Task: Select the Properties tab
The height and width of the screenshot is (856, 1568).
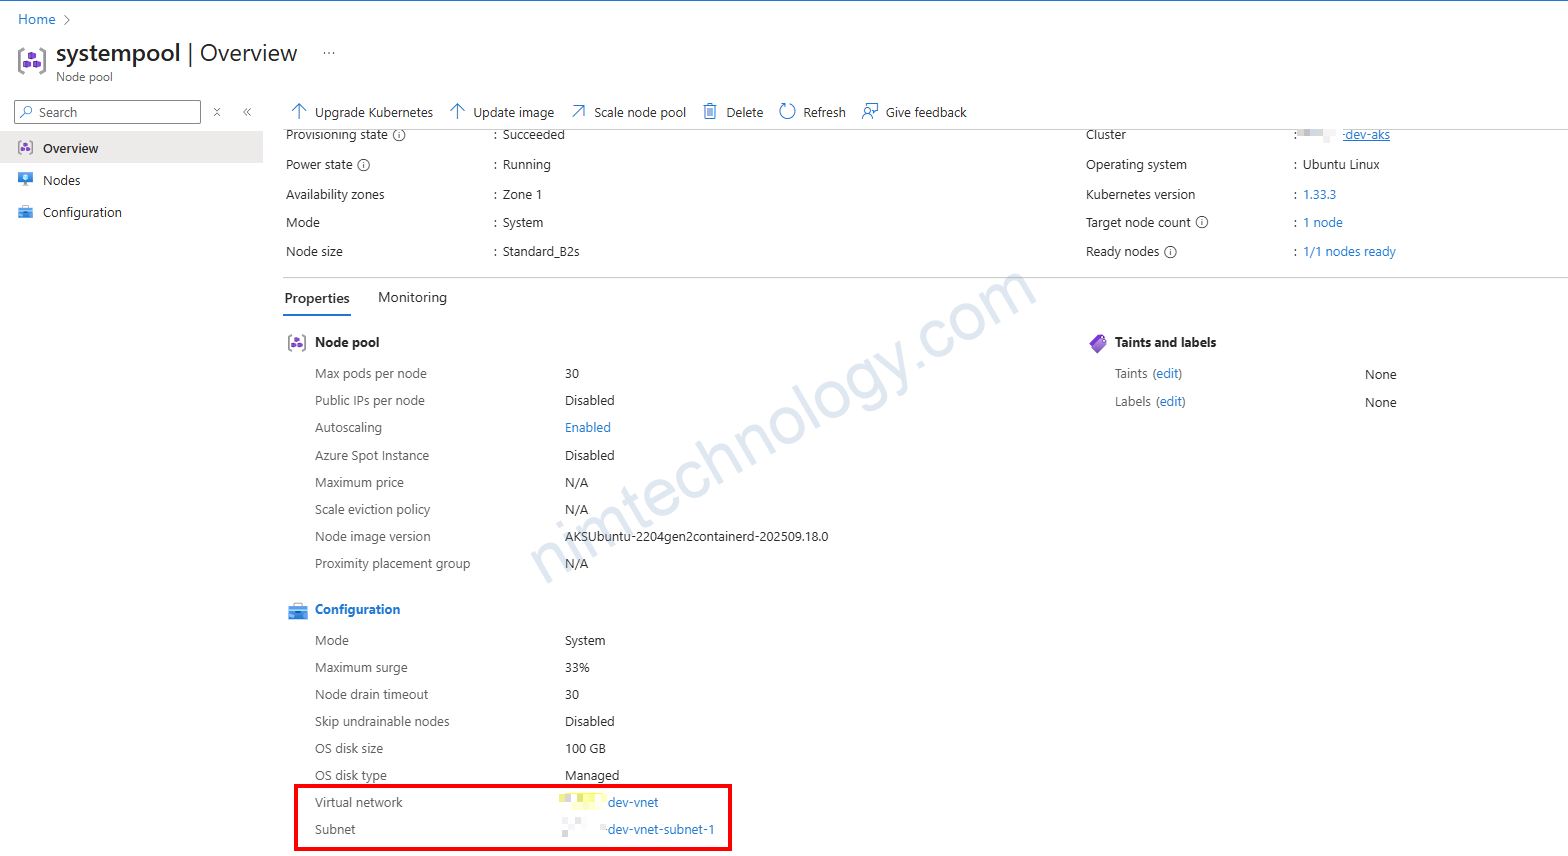Action: (x=317, y=298)
